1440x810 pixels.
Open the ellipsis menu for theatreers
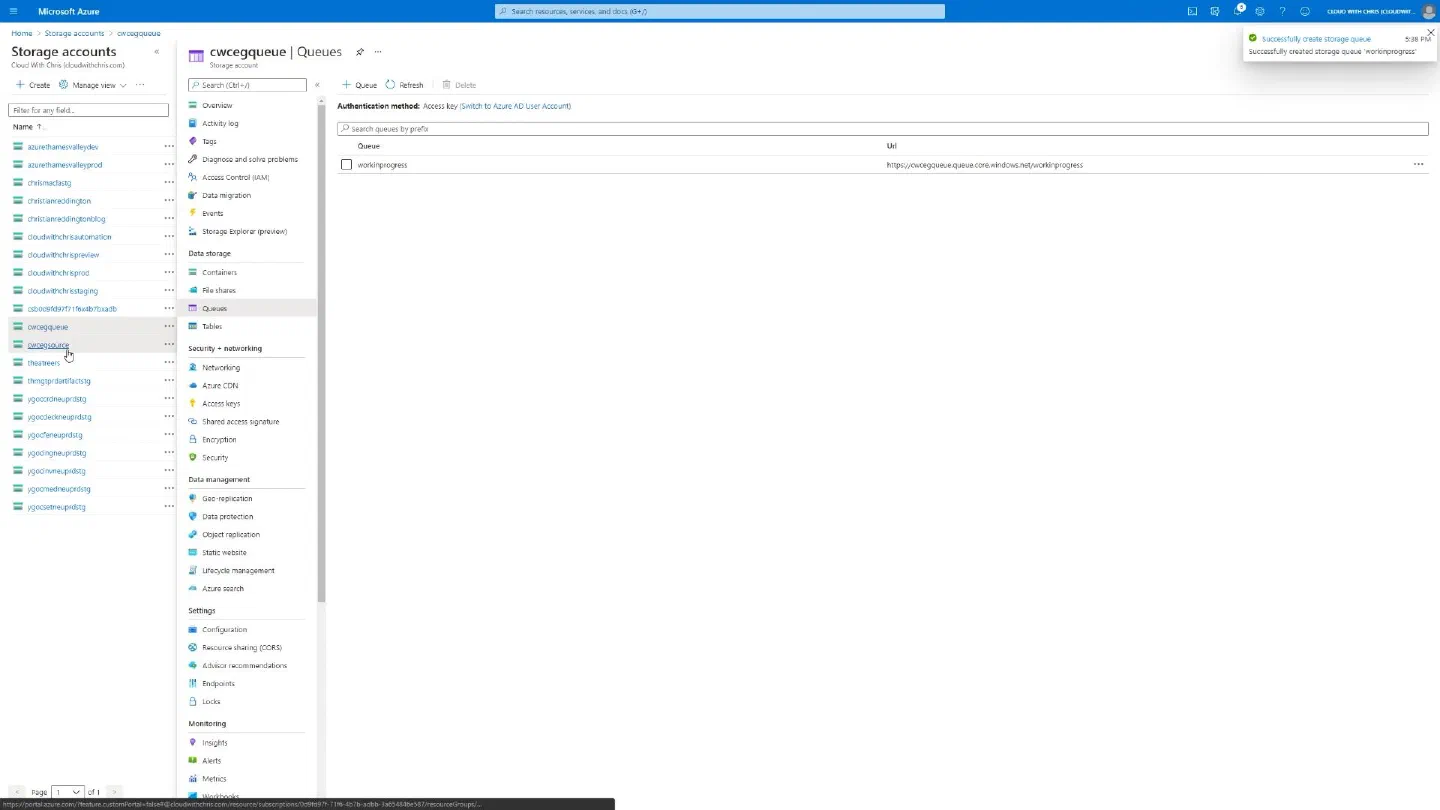pyautogui.click(x=169, y=363)
